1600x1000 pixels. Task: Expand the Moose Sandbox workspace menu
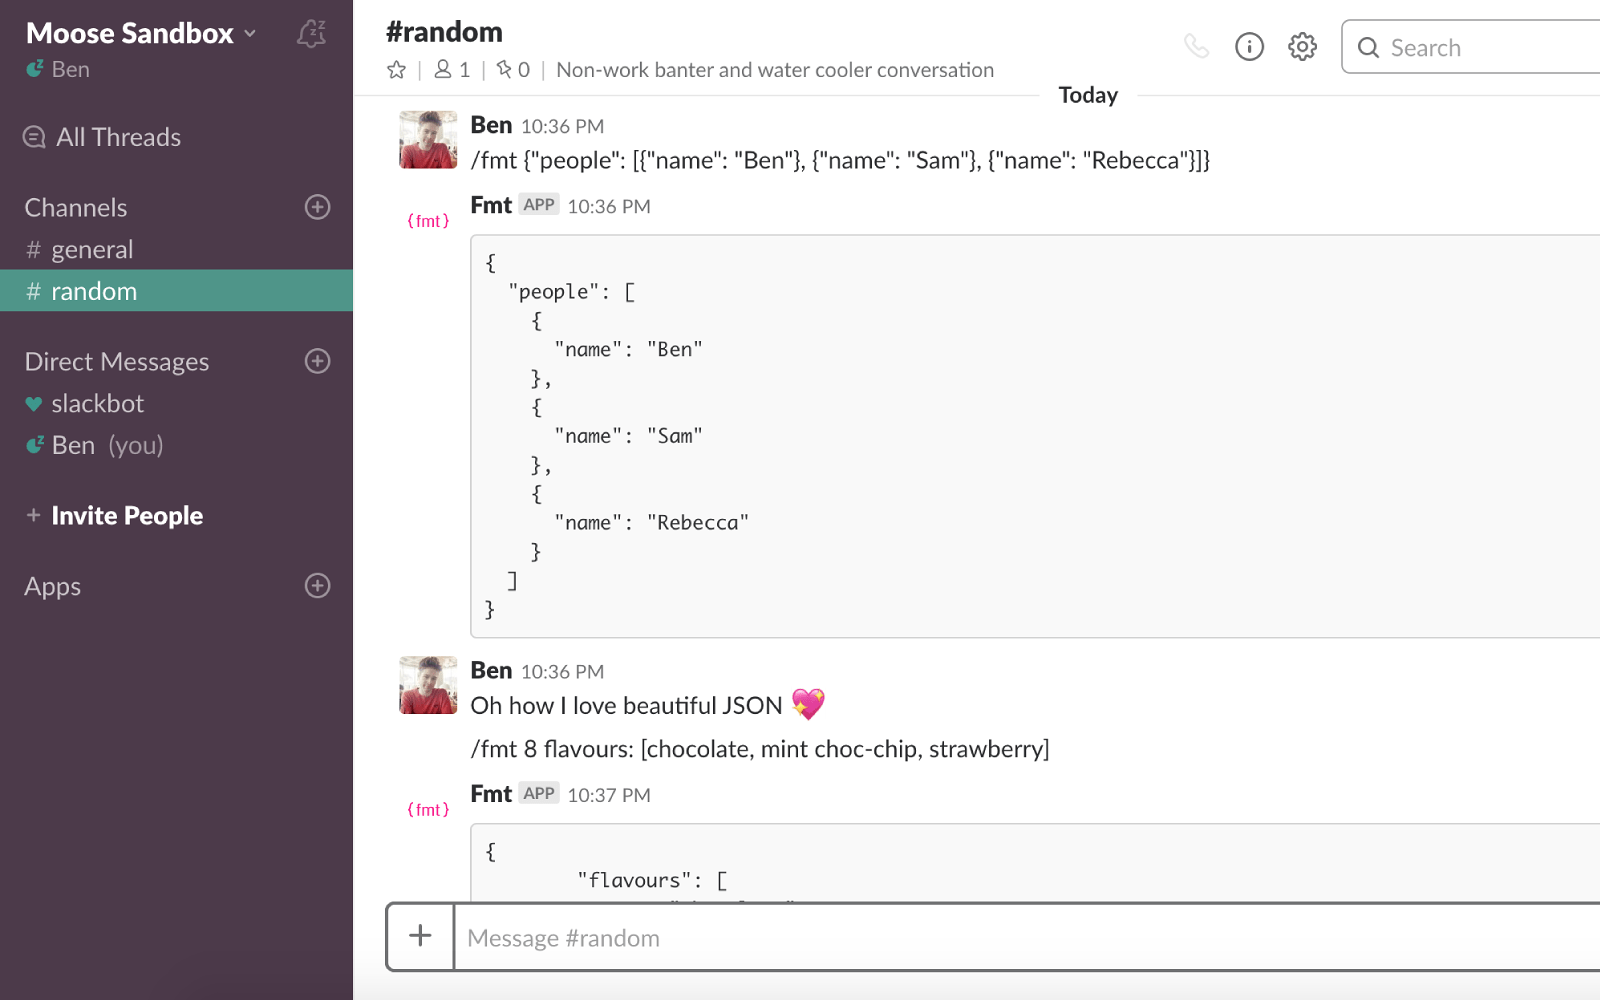[141, 33]
